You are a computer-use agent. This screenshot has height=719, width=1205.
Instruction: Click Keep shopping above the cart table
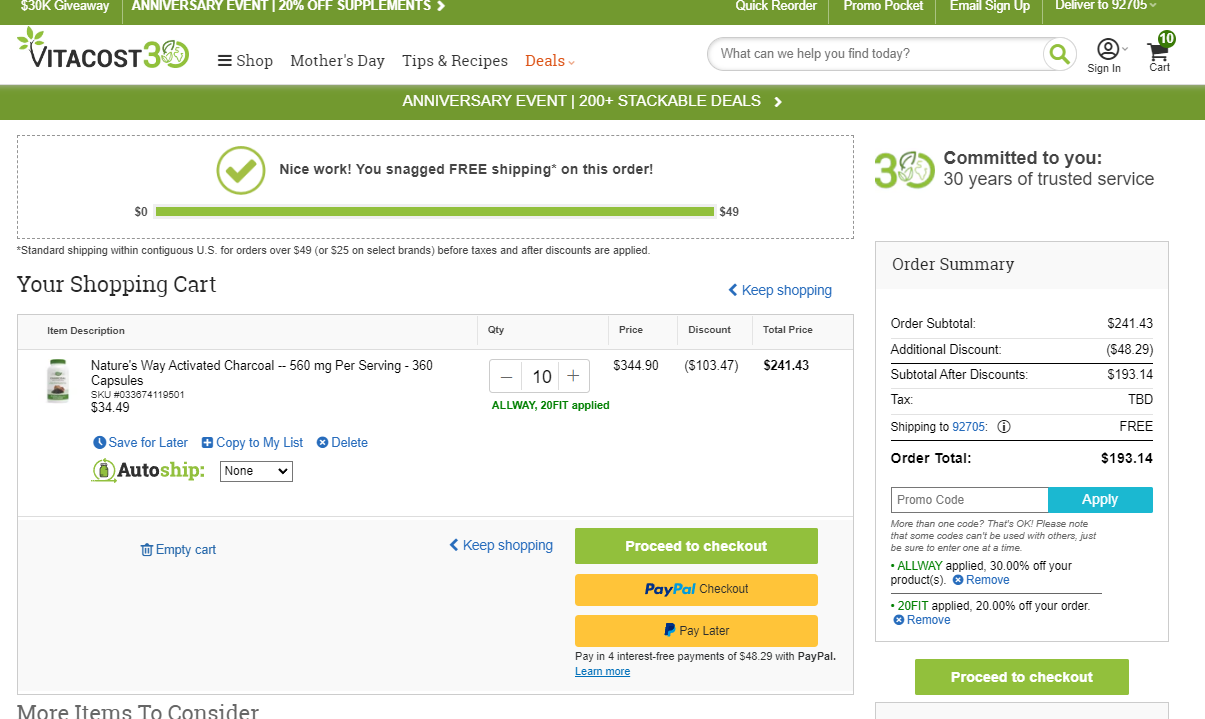click(x=780, y=290)
